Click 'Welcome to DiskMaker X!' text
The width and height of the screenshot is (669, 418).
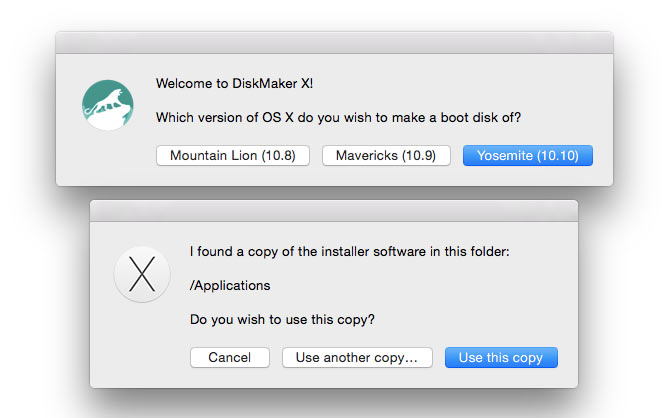tap(234, 83)
